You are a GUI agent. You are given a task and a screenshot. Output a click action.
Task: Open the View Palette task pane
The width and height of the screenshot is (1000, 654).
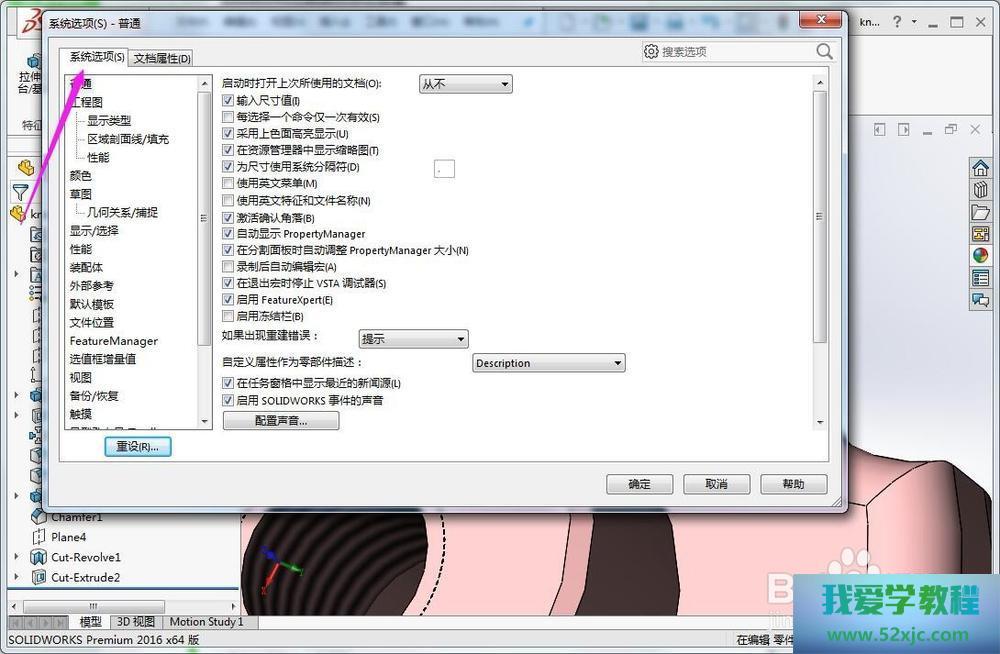[x=980, y=234]
